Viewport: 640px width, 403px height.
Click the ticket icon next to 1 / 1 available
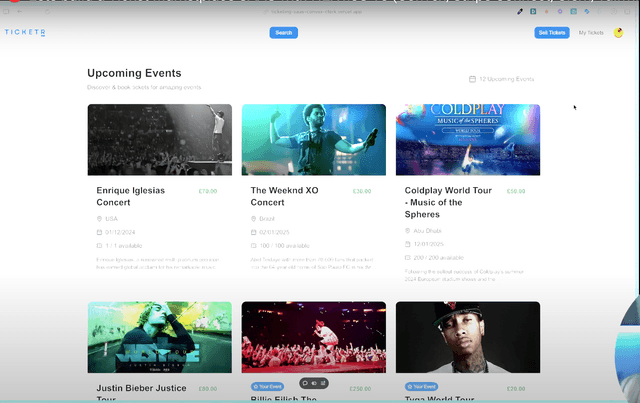[99, 246]
